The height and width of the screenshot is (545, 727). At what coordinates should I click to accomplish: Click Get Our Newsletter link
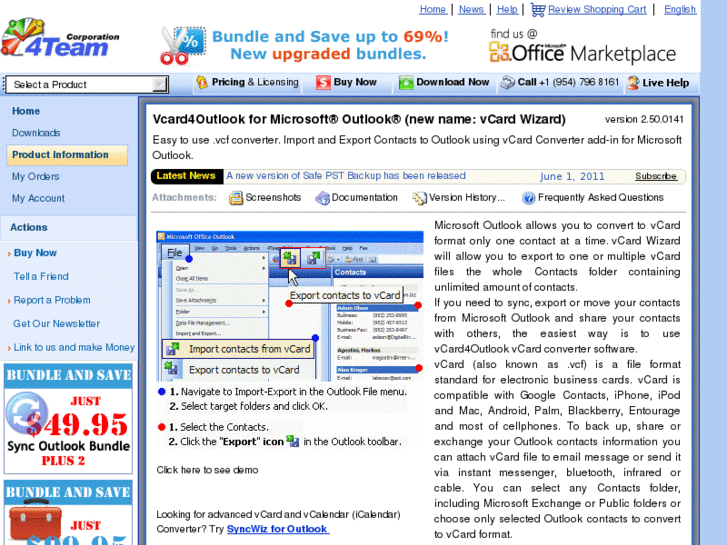tap(57, 324)
